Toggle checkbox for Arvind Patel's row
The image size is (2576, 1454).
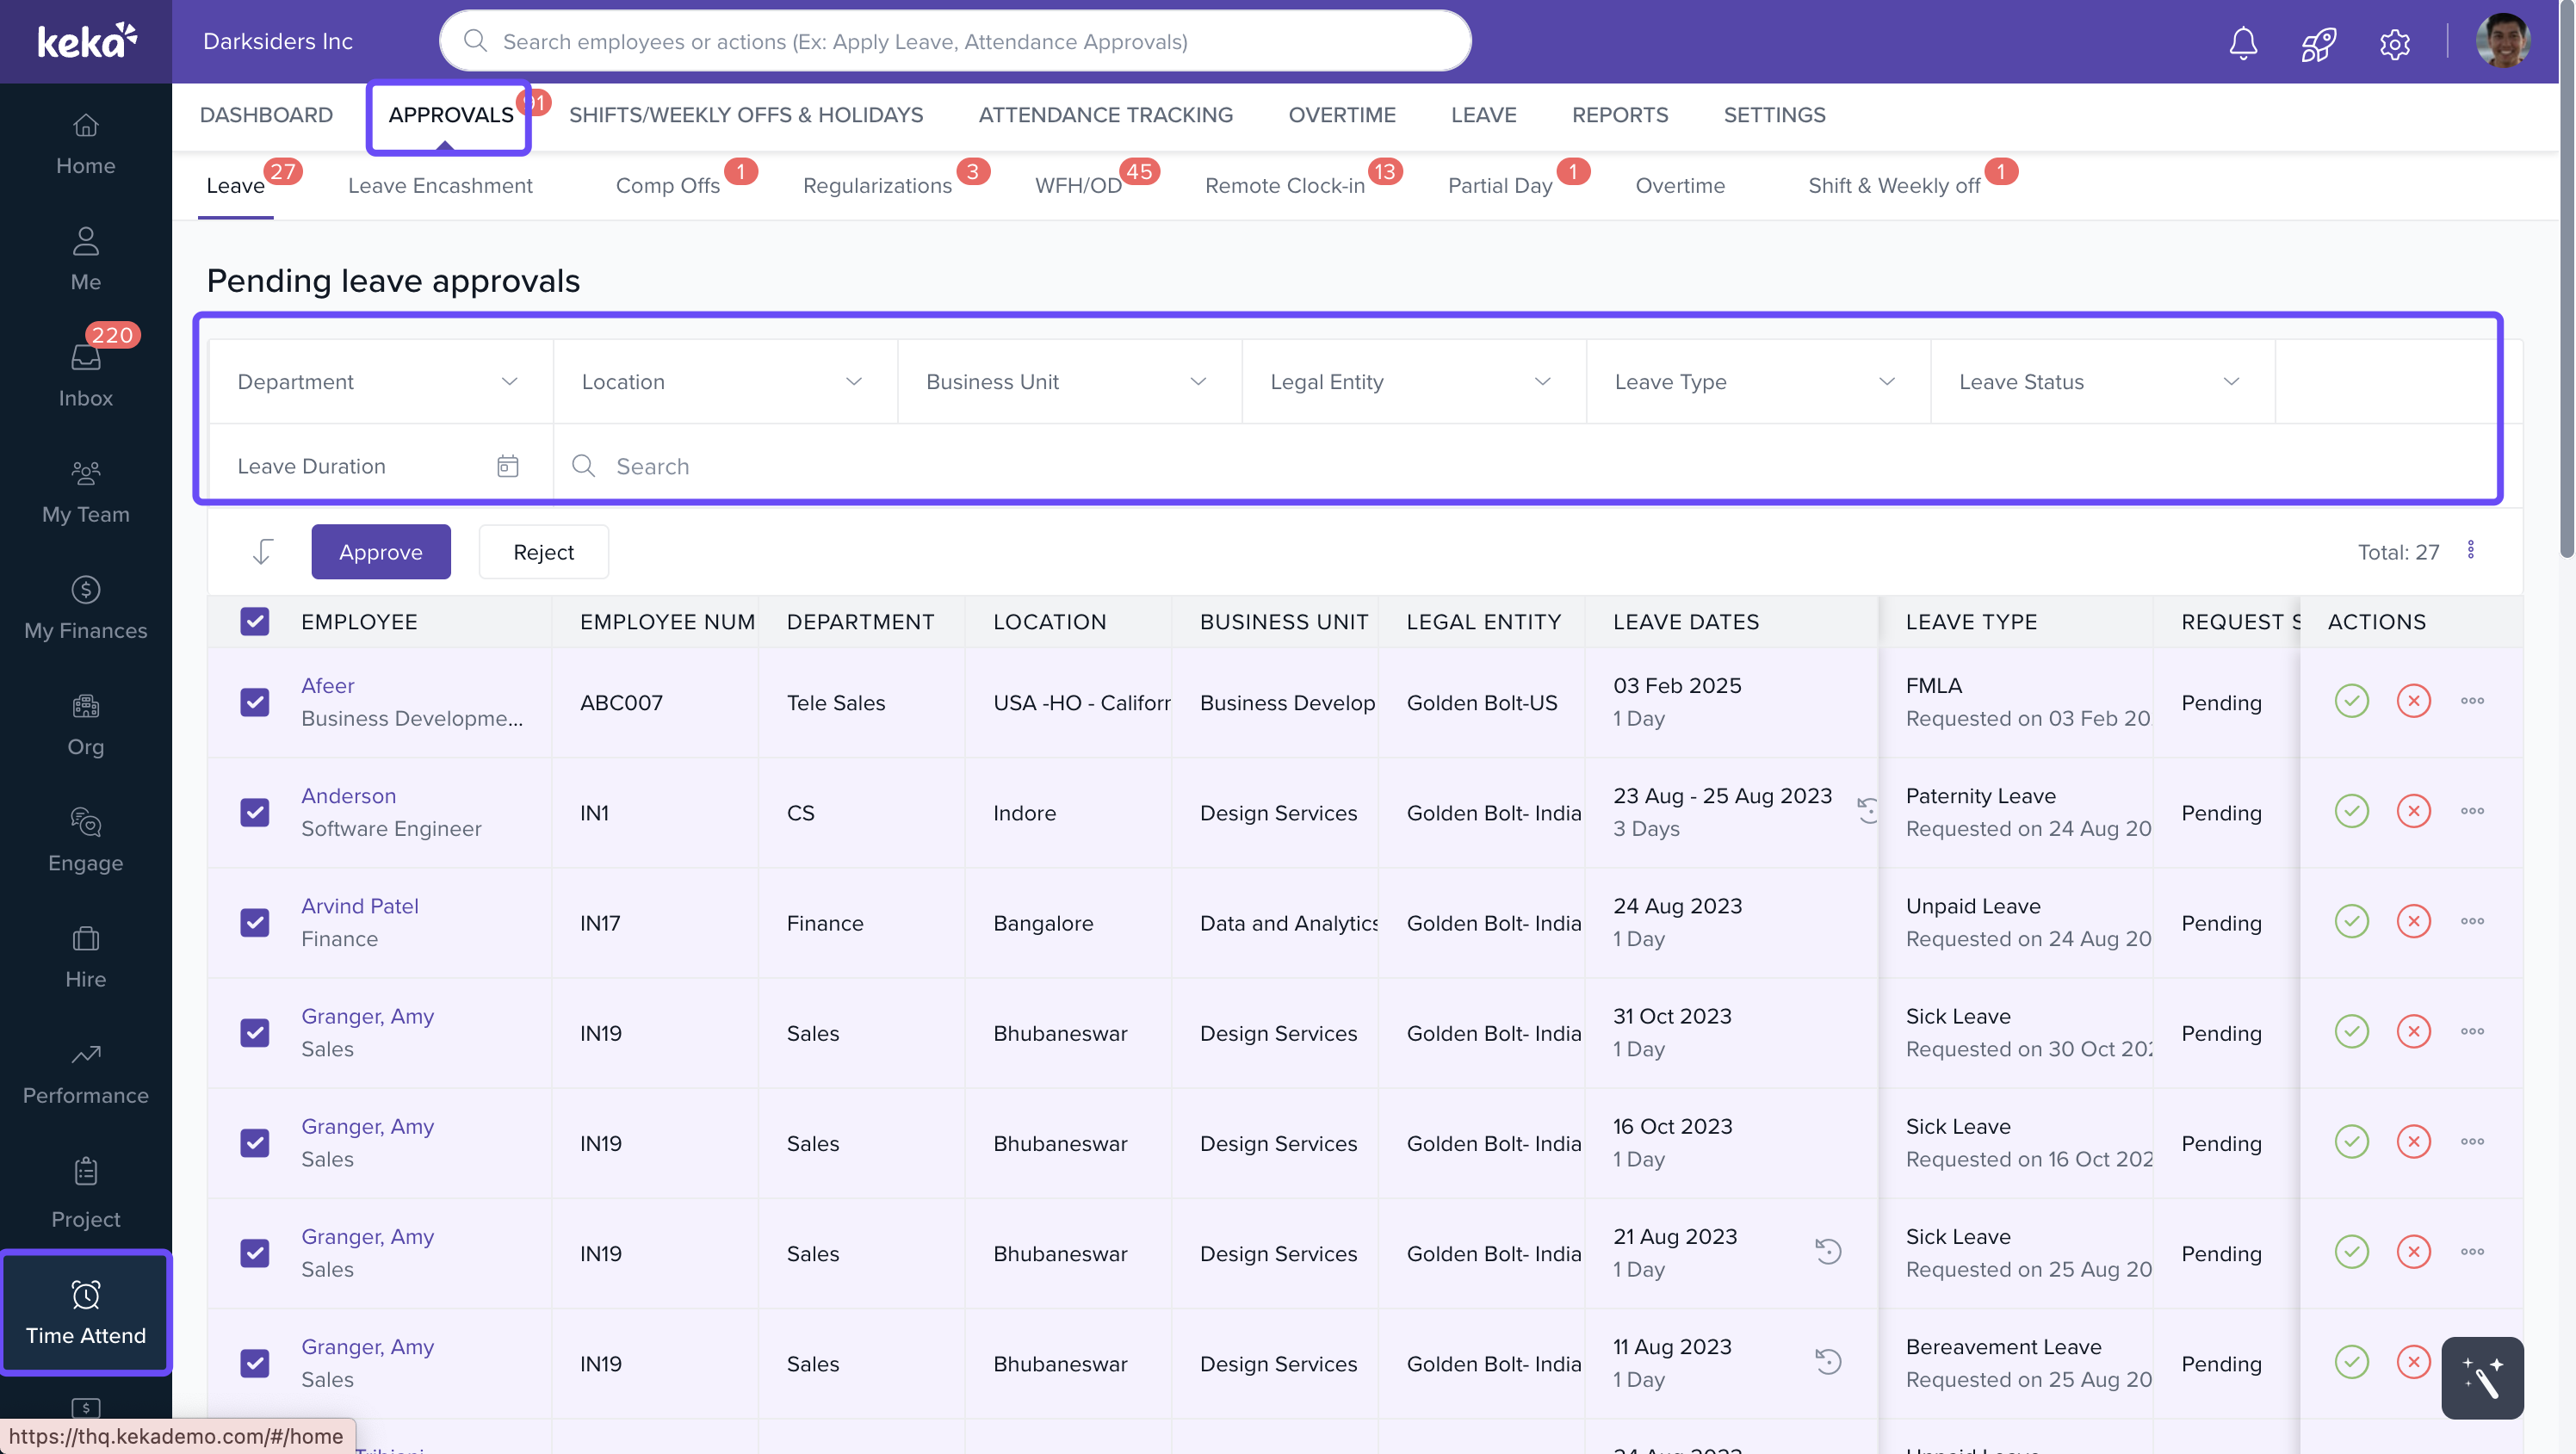(x=255, y=922)
